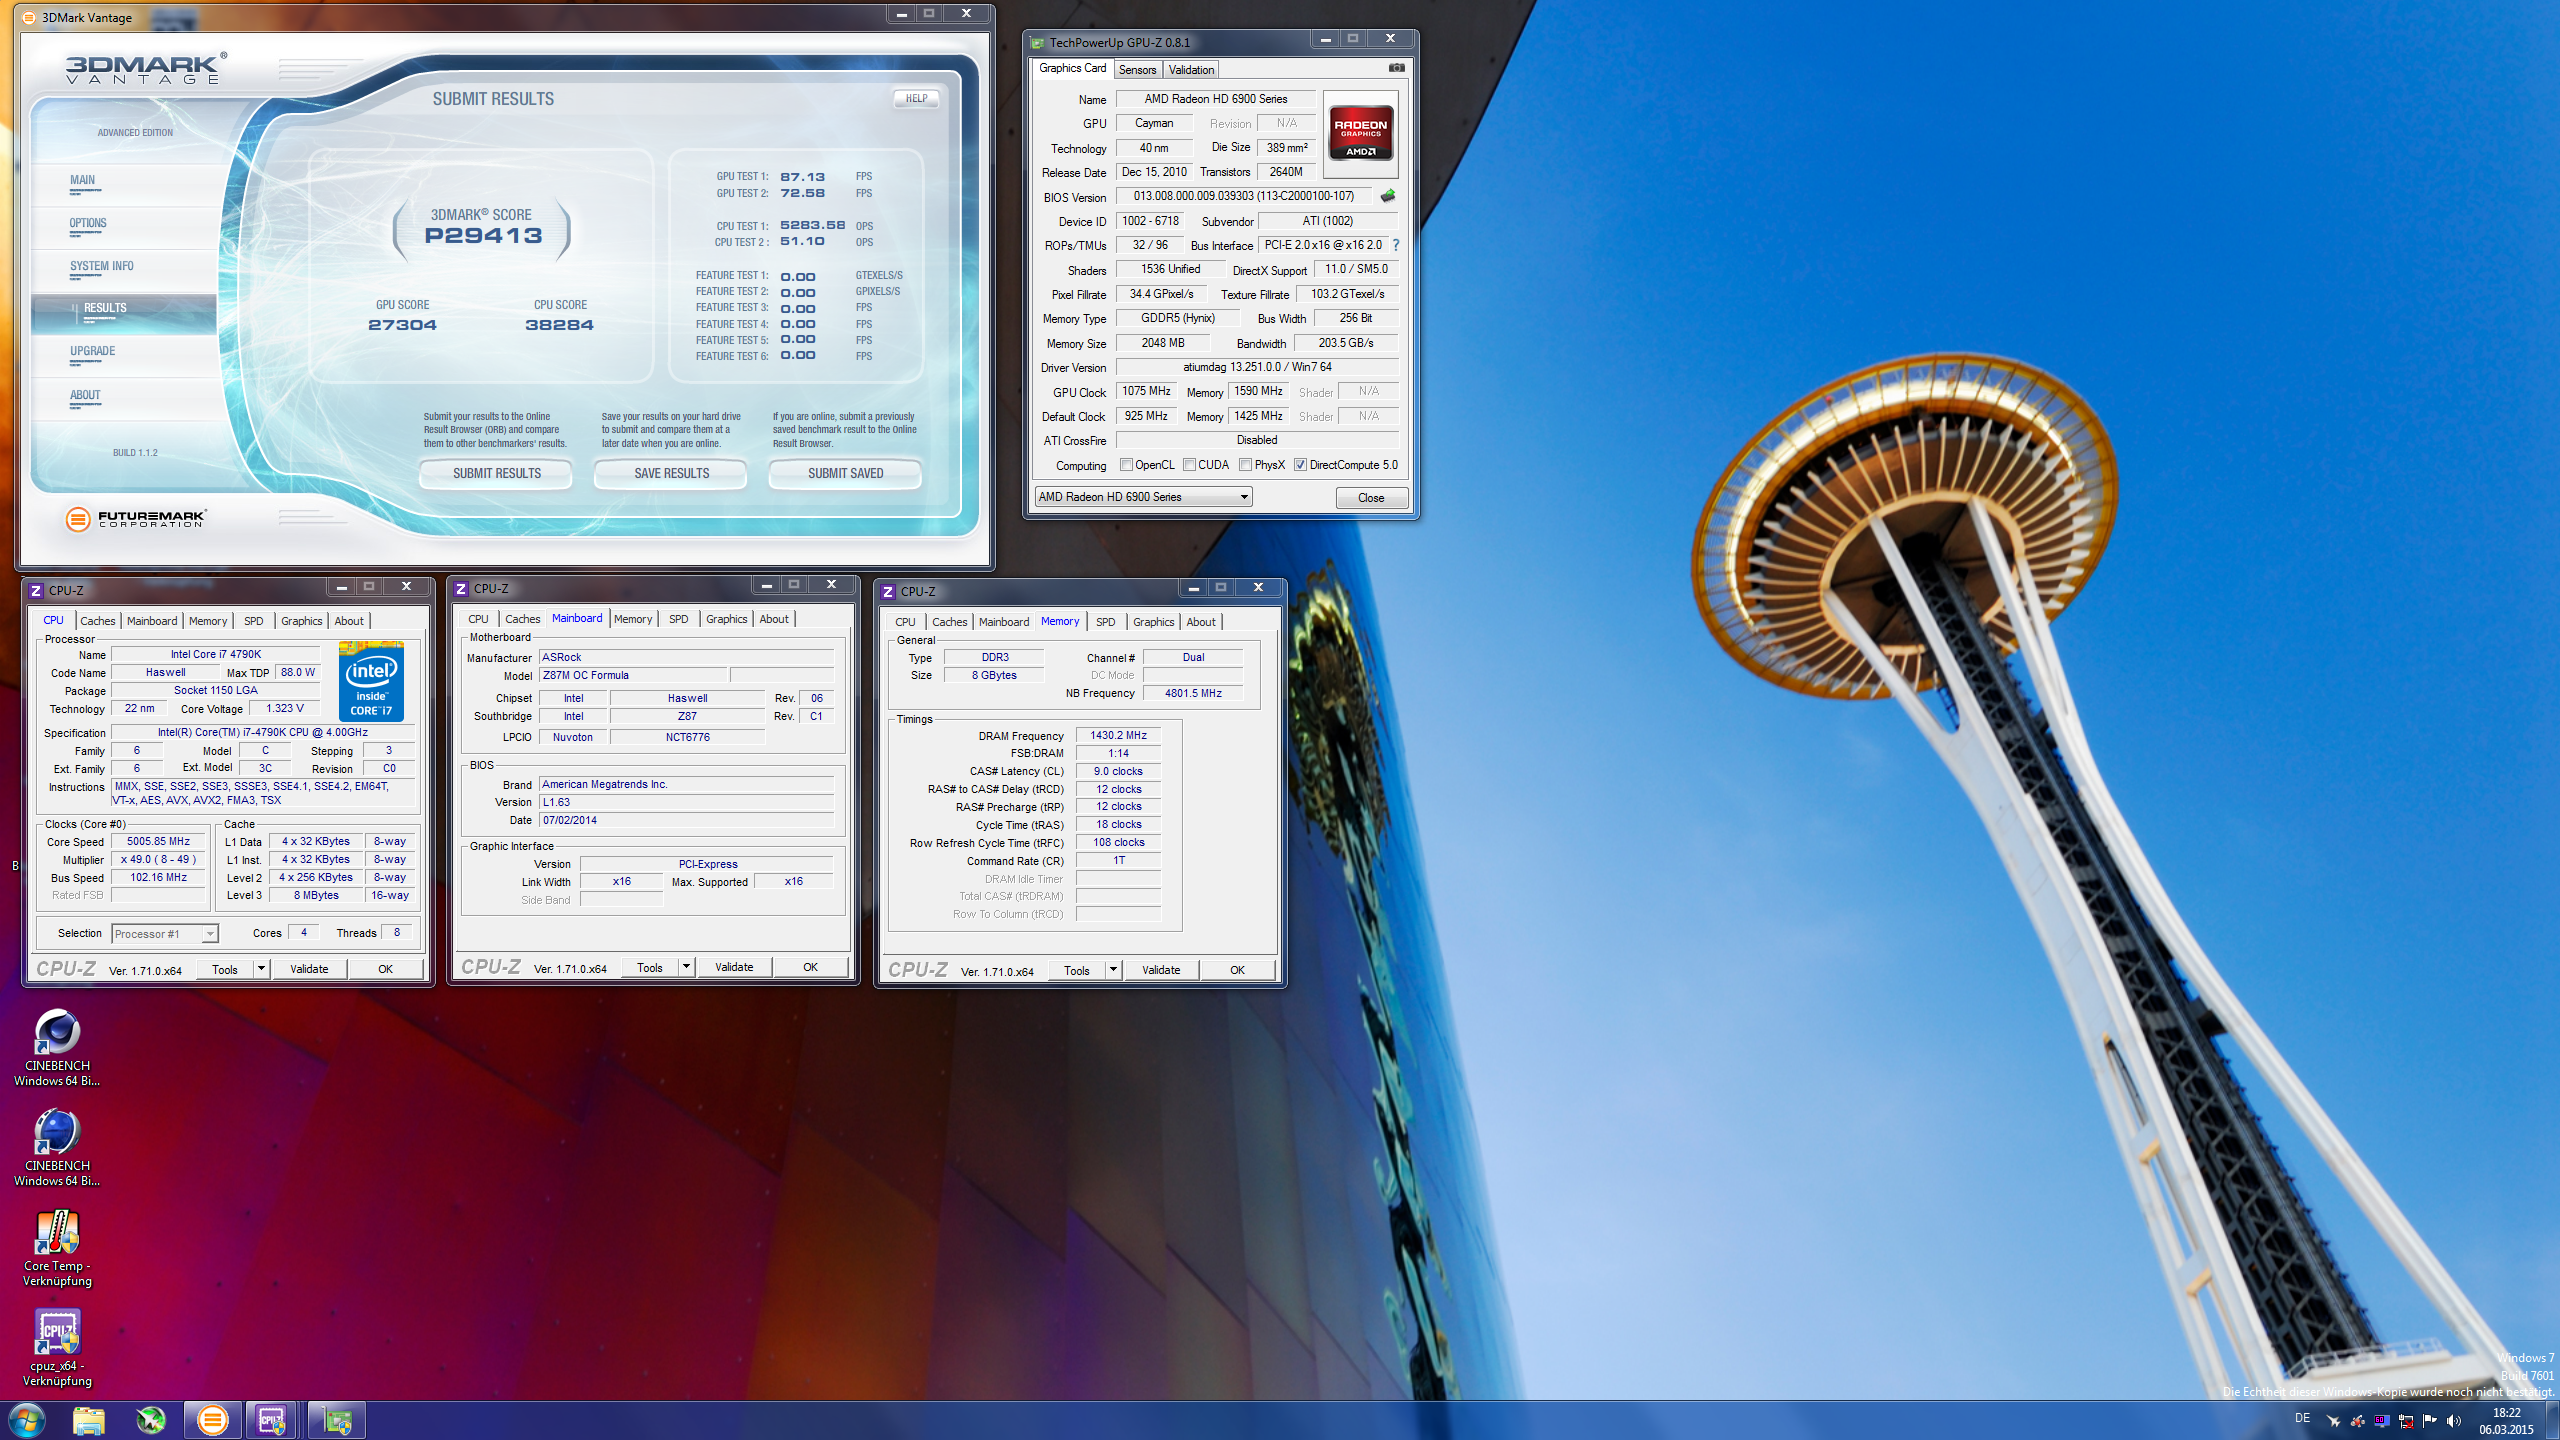Click the Intel Core i7 logo badge
The height and width of the screenshot is (1440, 2560).
(371, 681)
